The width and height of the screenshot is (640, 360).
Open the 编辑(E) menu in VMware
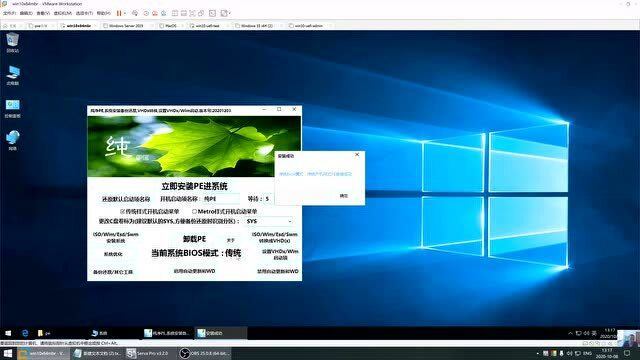(x=26, y=13)
